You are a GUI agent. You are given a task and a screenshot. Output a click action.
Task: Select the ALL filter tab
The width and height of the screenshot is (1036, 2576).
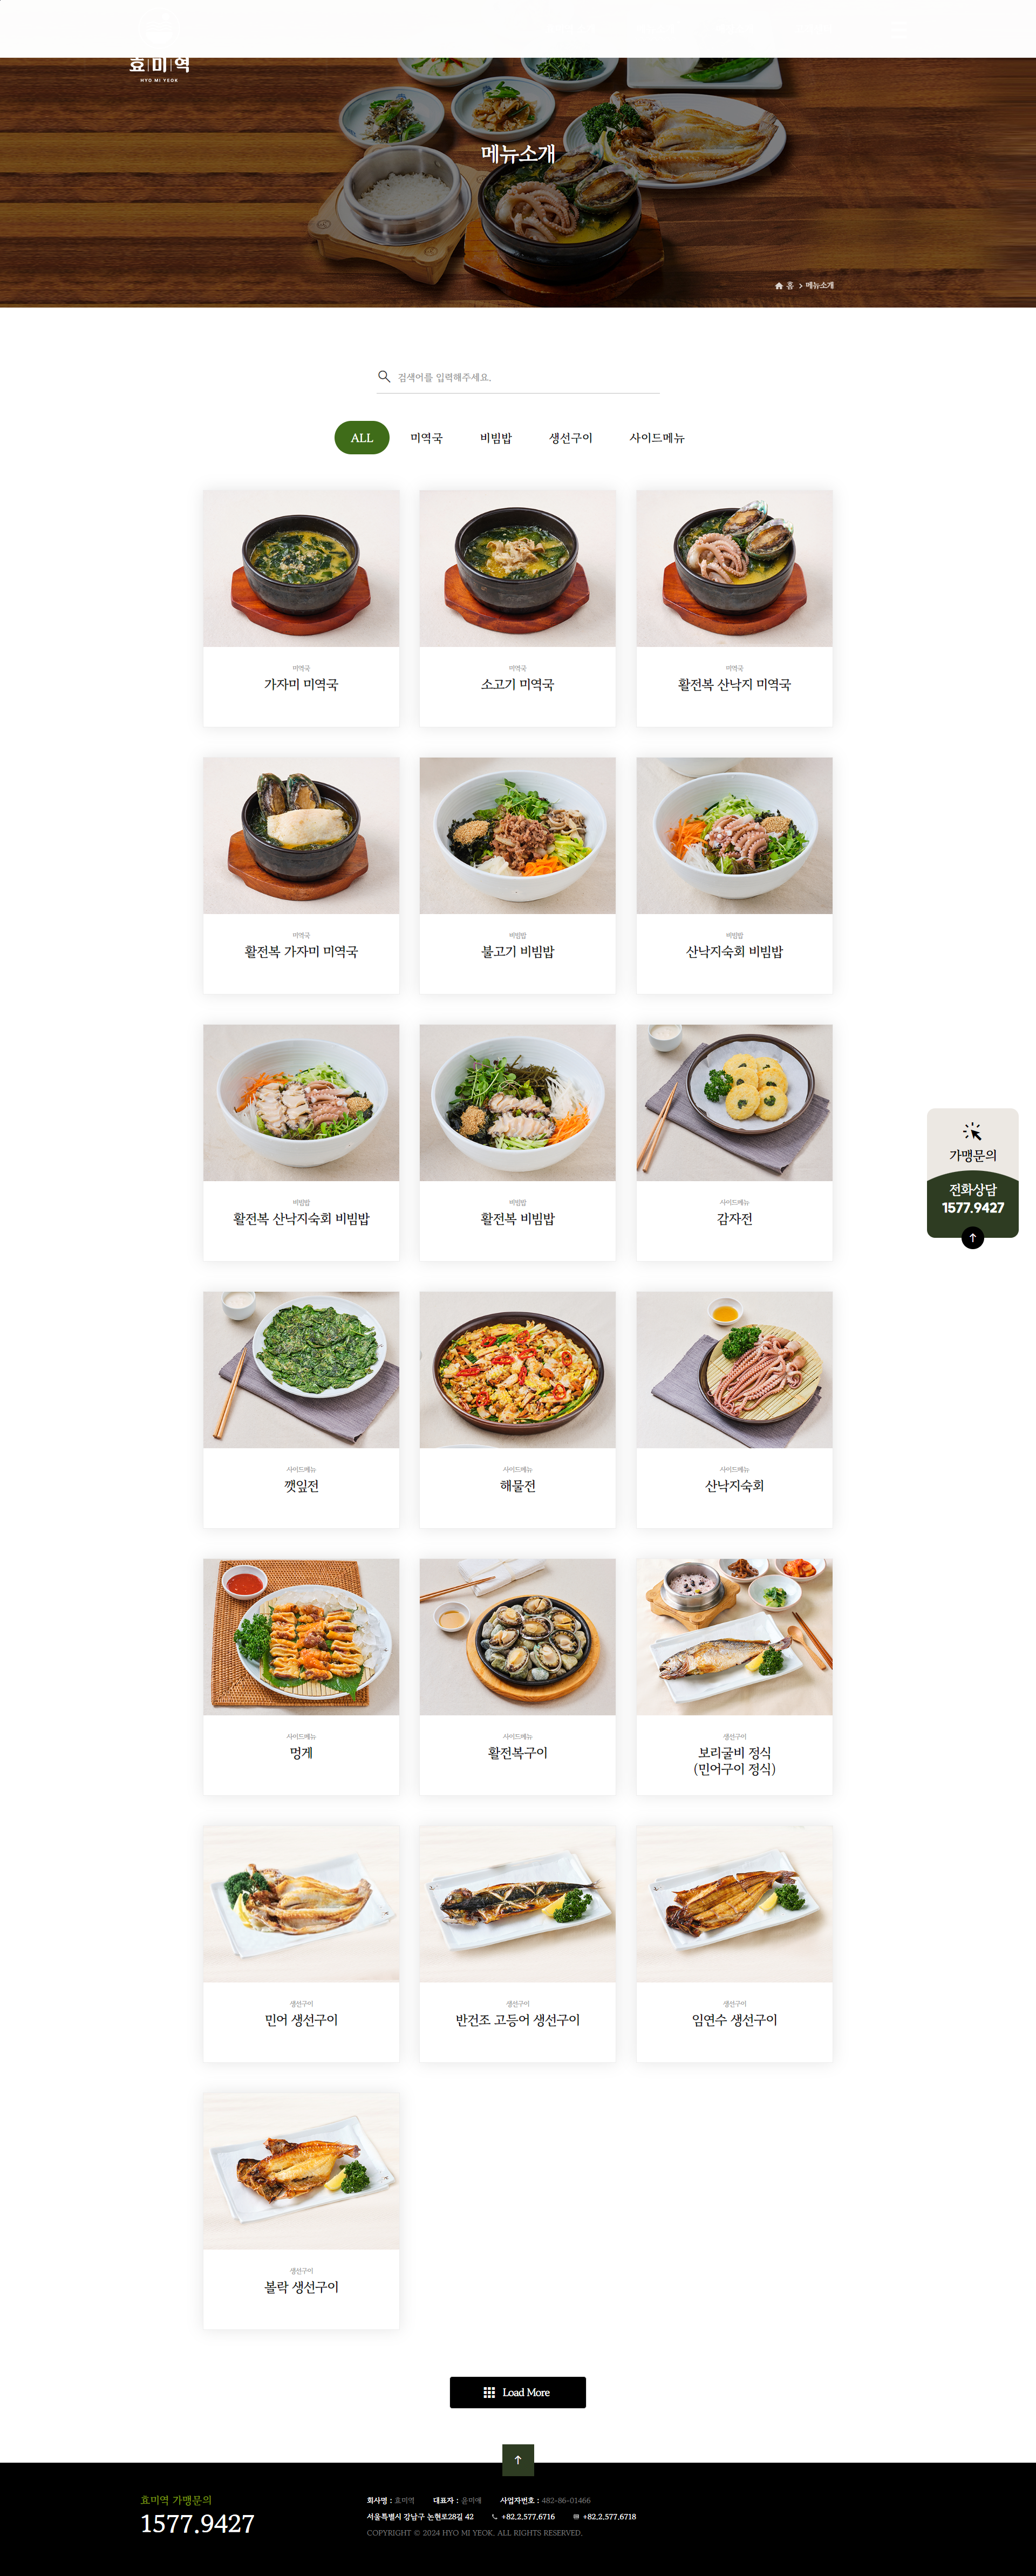[362, 438]
